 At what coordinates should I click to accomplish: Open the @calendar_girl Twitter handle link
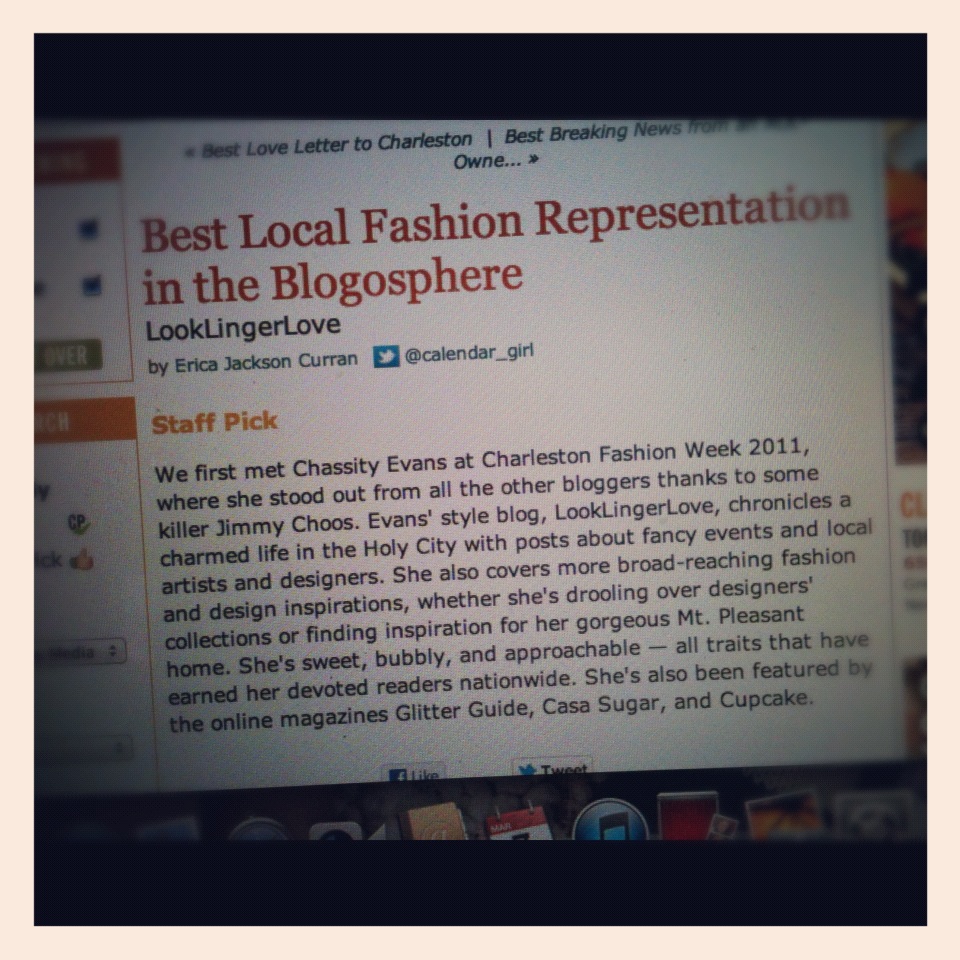coord(469,353)
